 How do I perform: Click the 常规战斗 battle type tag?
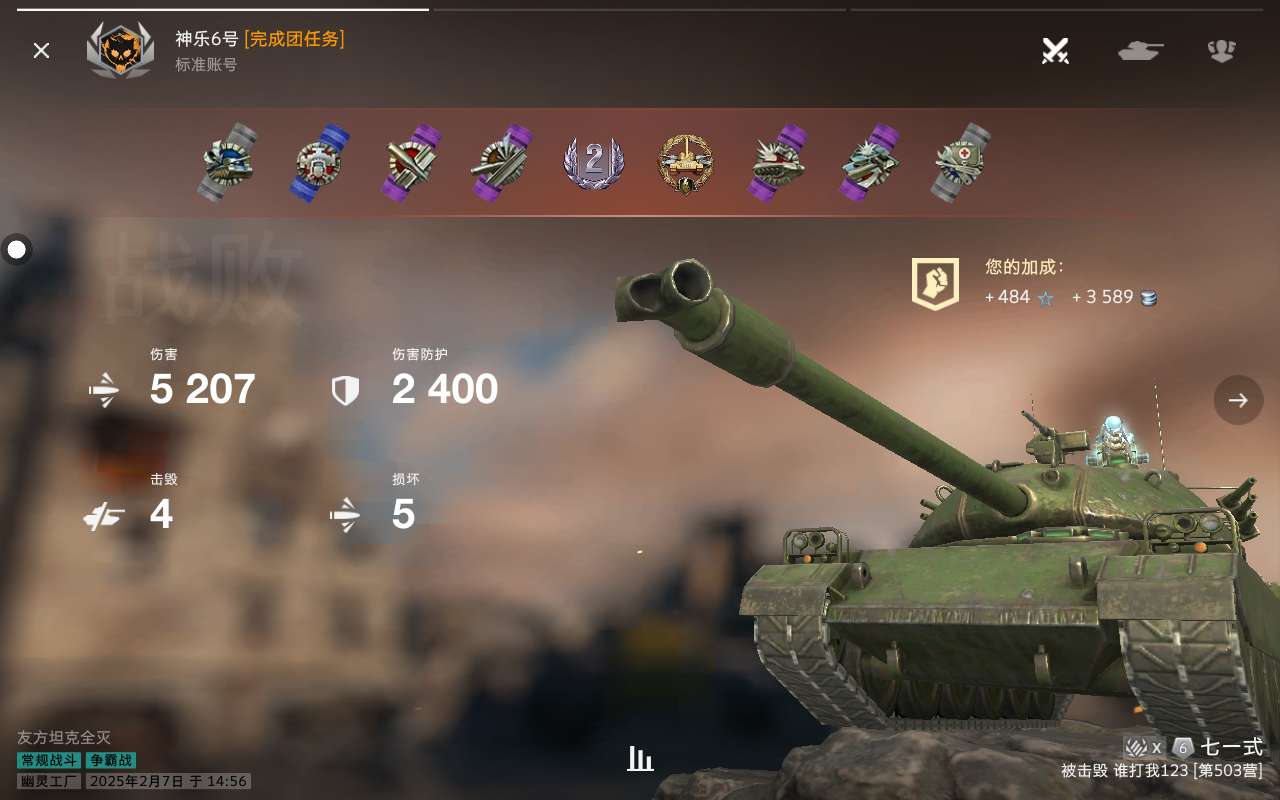click(49, 760)
